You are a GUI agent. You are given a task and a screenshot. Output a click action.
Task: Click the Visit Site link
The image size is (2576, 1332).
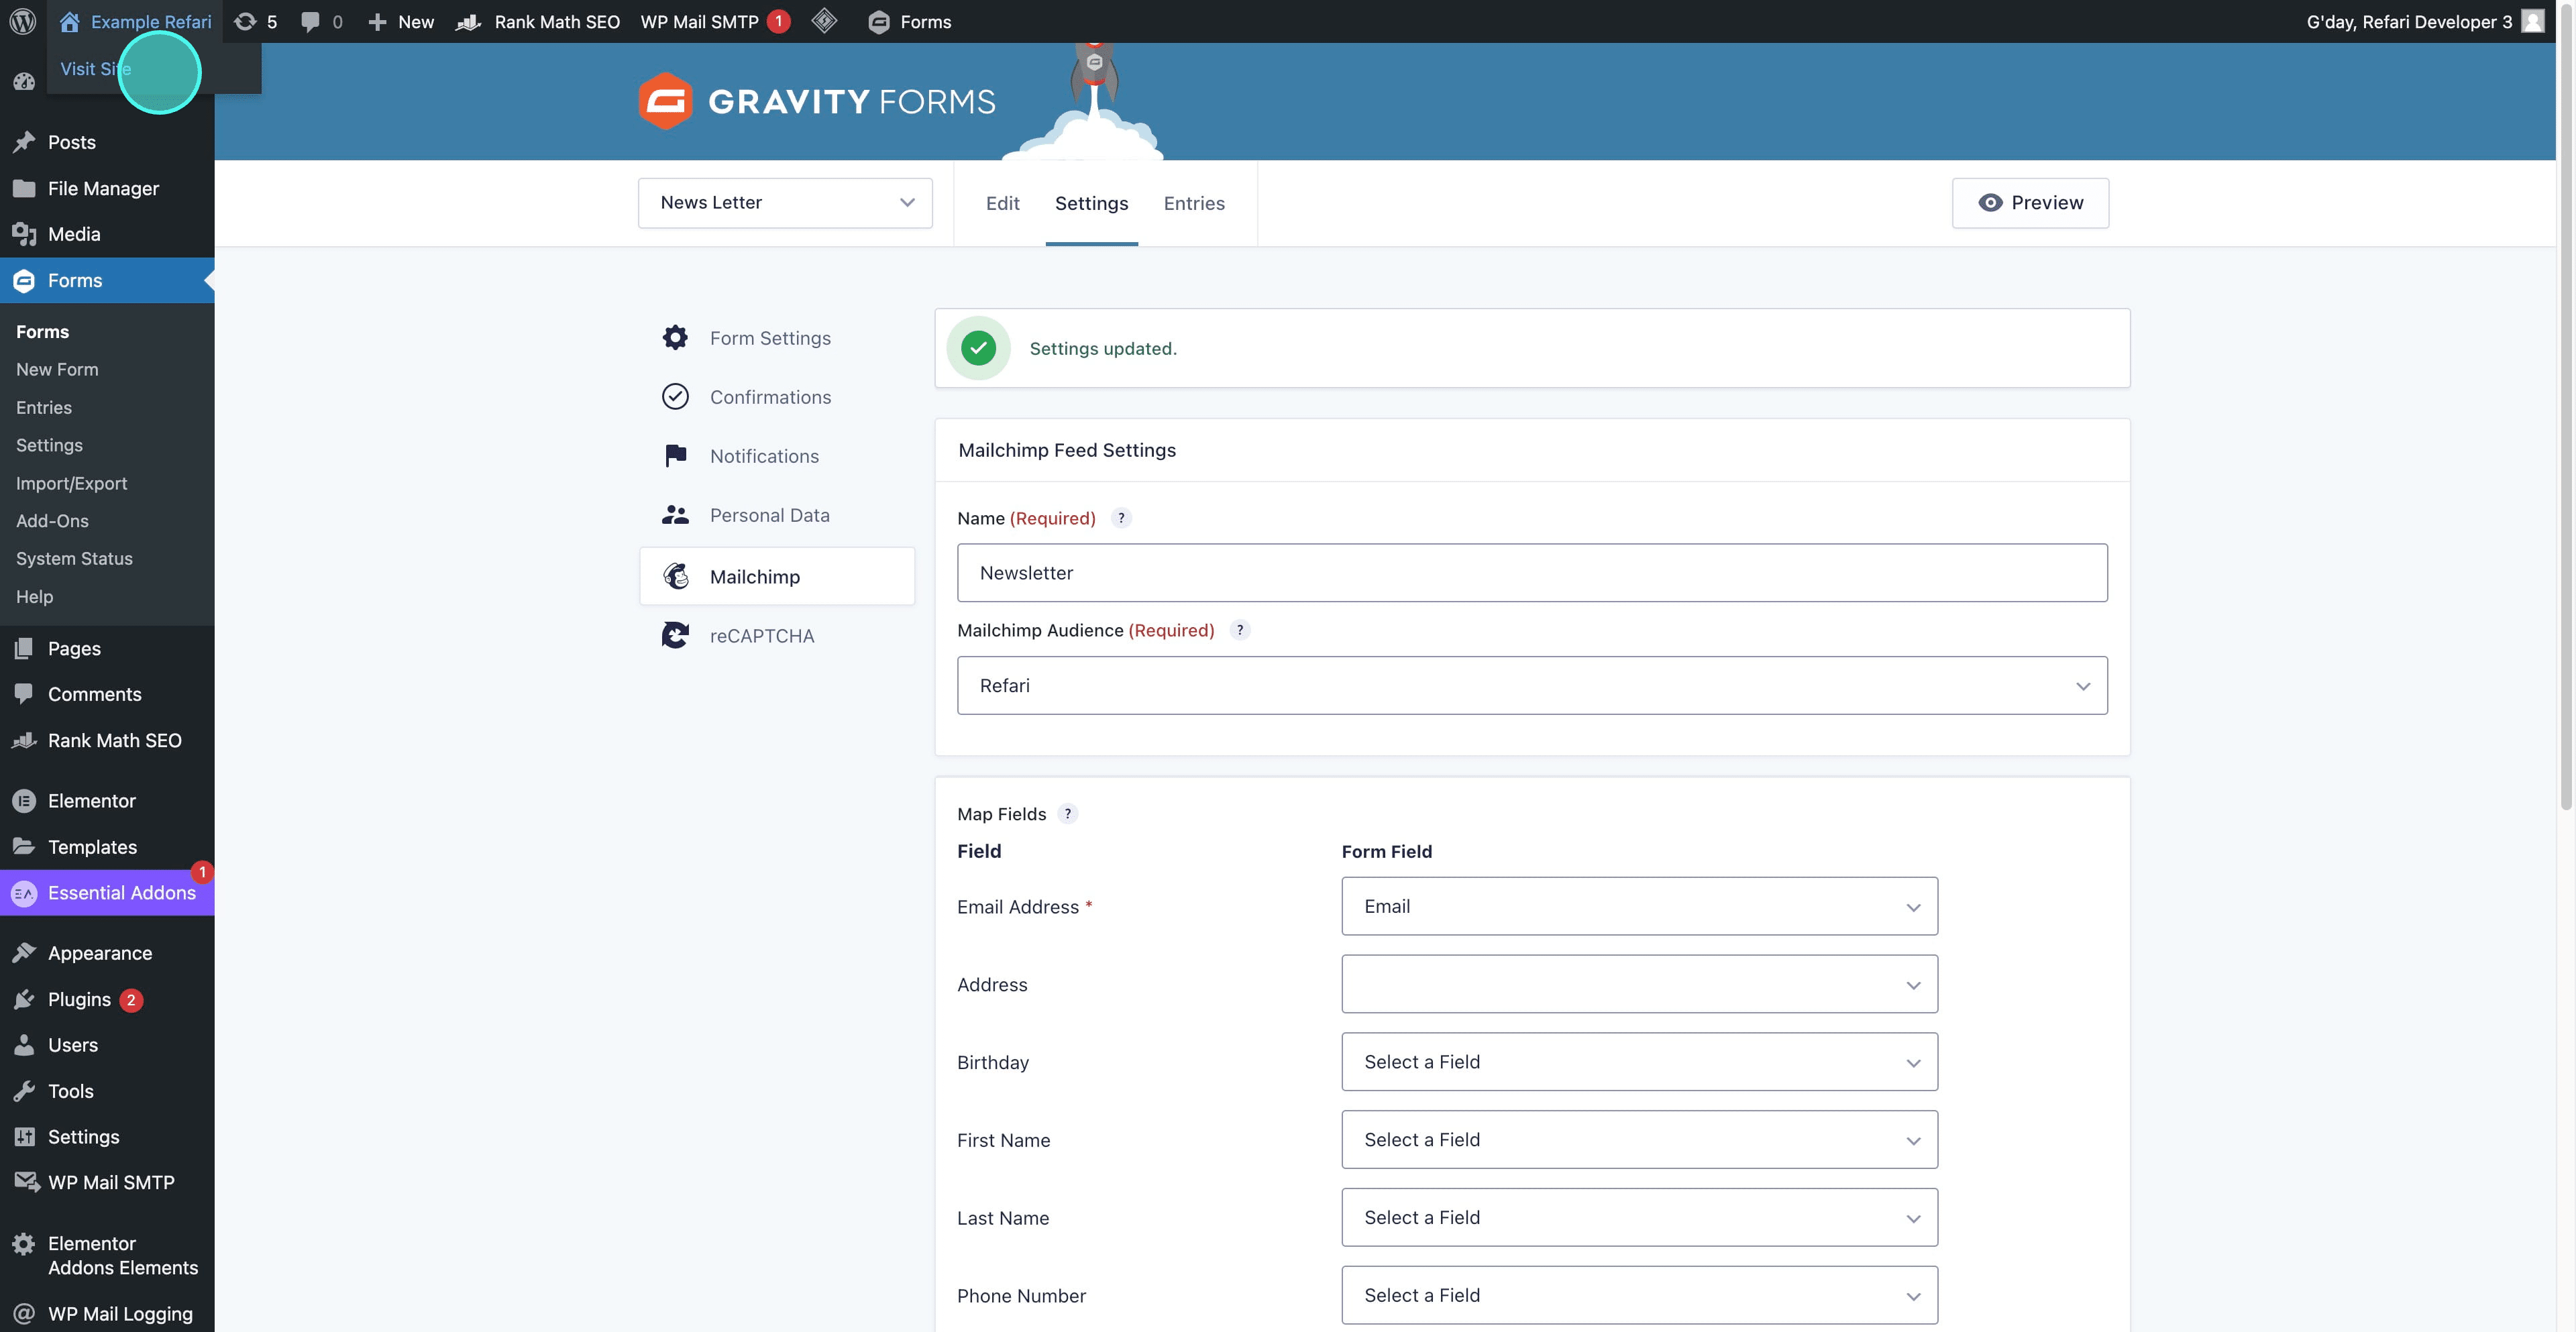tap(95, 69)
